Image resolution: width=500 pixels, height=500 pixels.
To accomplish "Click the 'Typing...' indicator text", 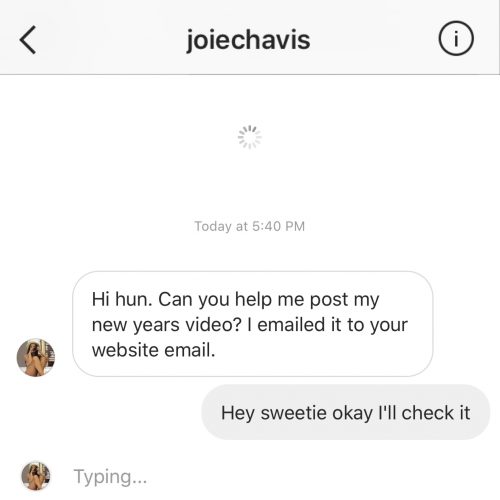I will point(110,476).
